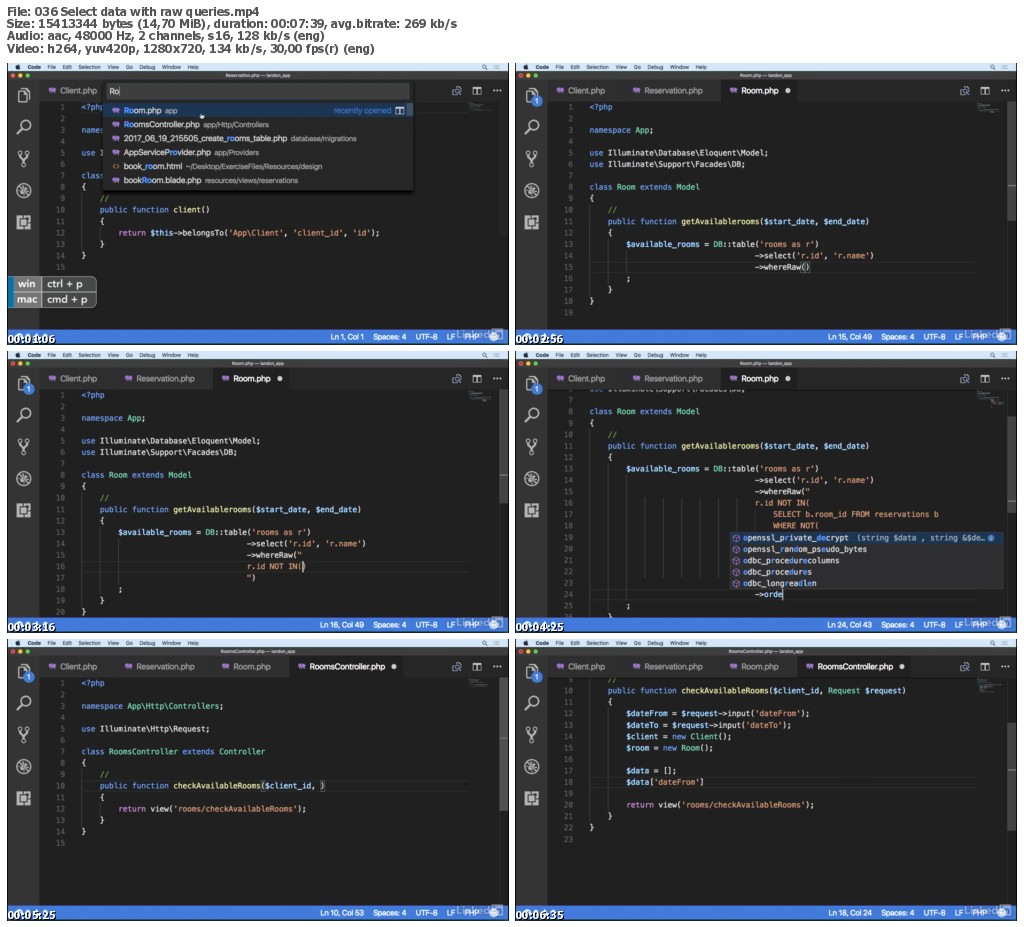Image resolution: width=1024 pixels, height=927 pixels.
Task: Open Source Control icon in the 00:01:06 frame
Action: [x=24, y=158]
